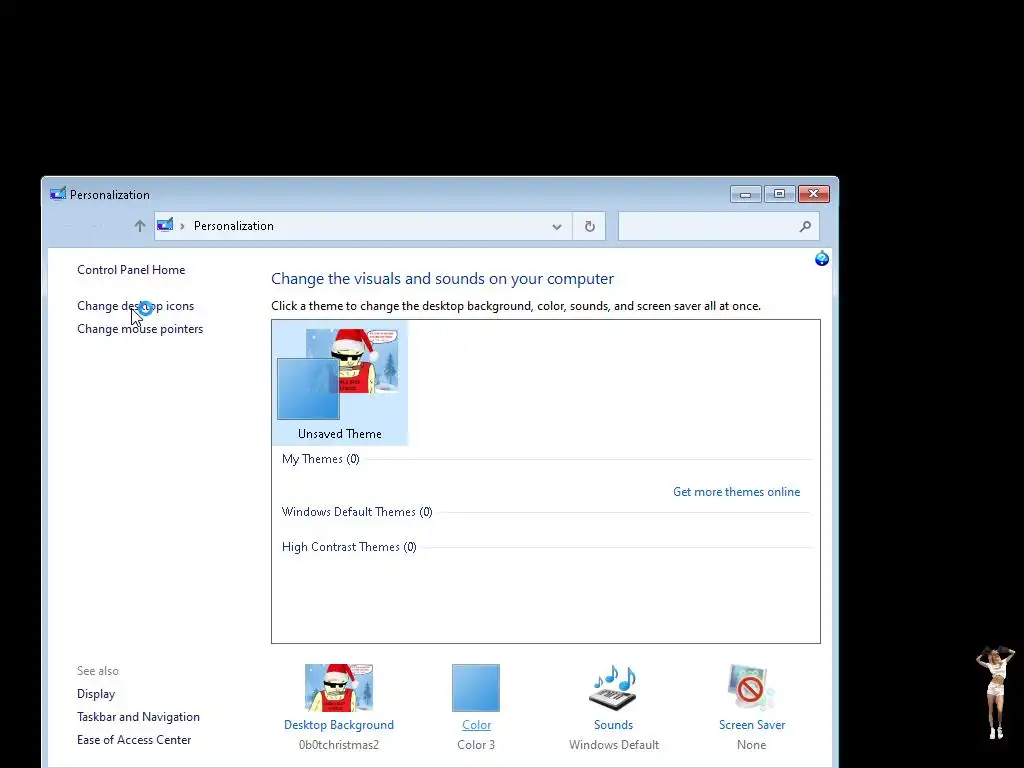Open Taskbar and Navigation
The image size is (1024, 768).
coord(138,716)
